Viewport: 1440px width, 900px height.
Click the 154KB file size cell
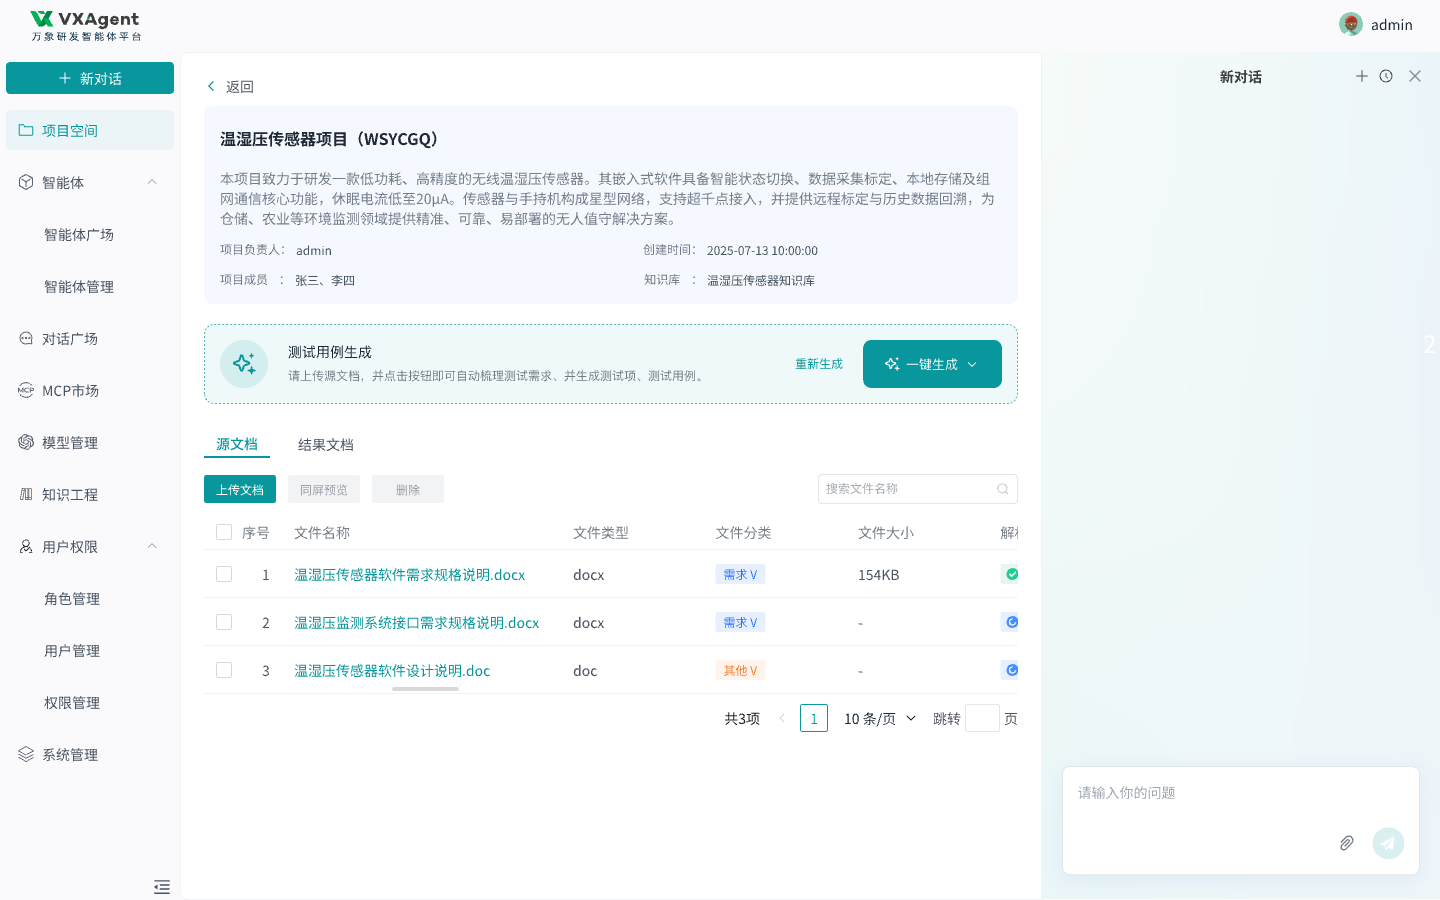pos(879,574)
